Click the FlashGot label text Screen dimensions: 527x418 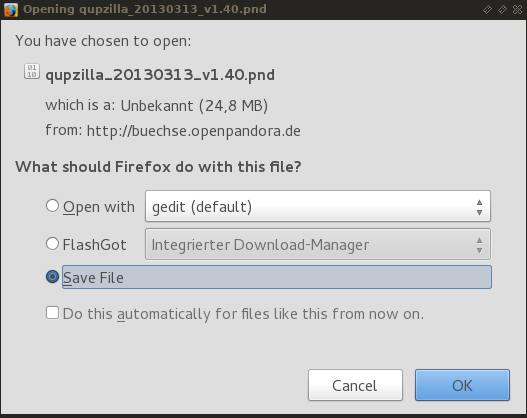tap(94, 245)
